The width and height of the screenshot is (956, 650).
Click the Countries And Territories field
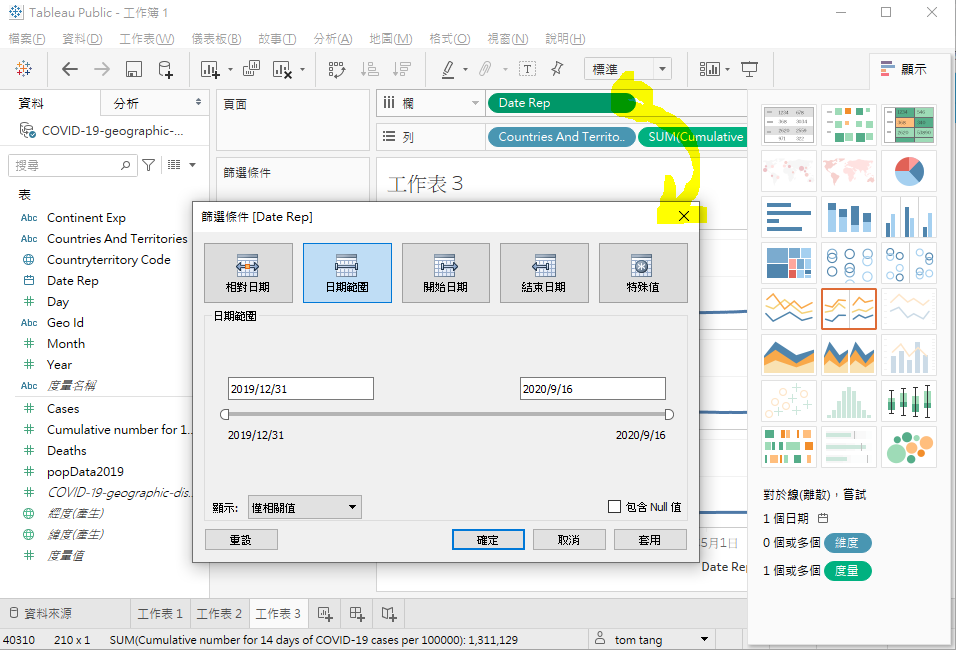pyautogui.click(x=117, y=238)
